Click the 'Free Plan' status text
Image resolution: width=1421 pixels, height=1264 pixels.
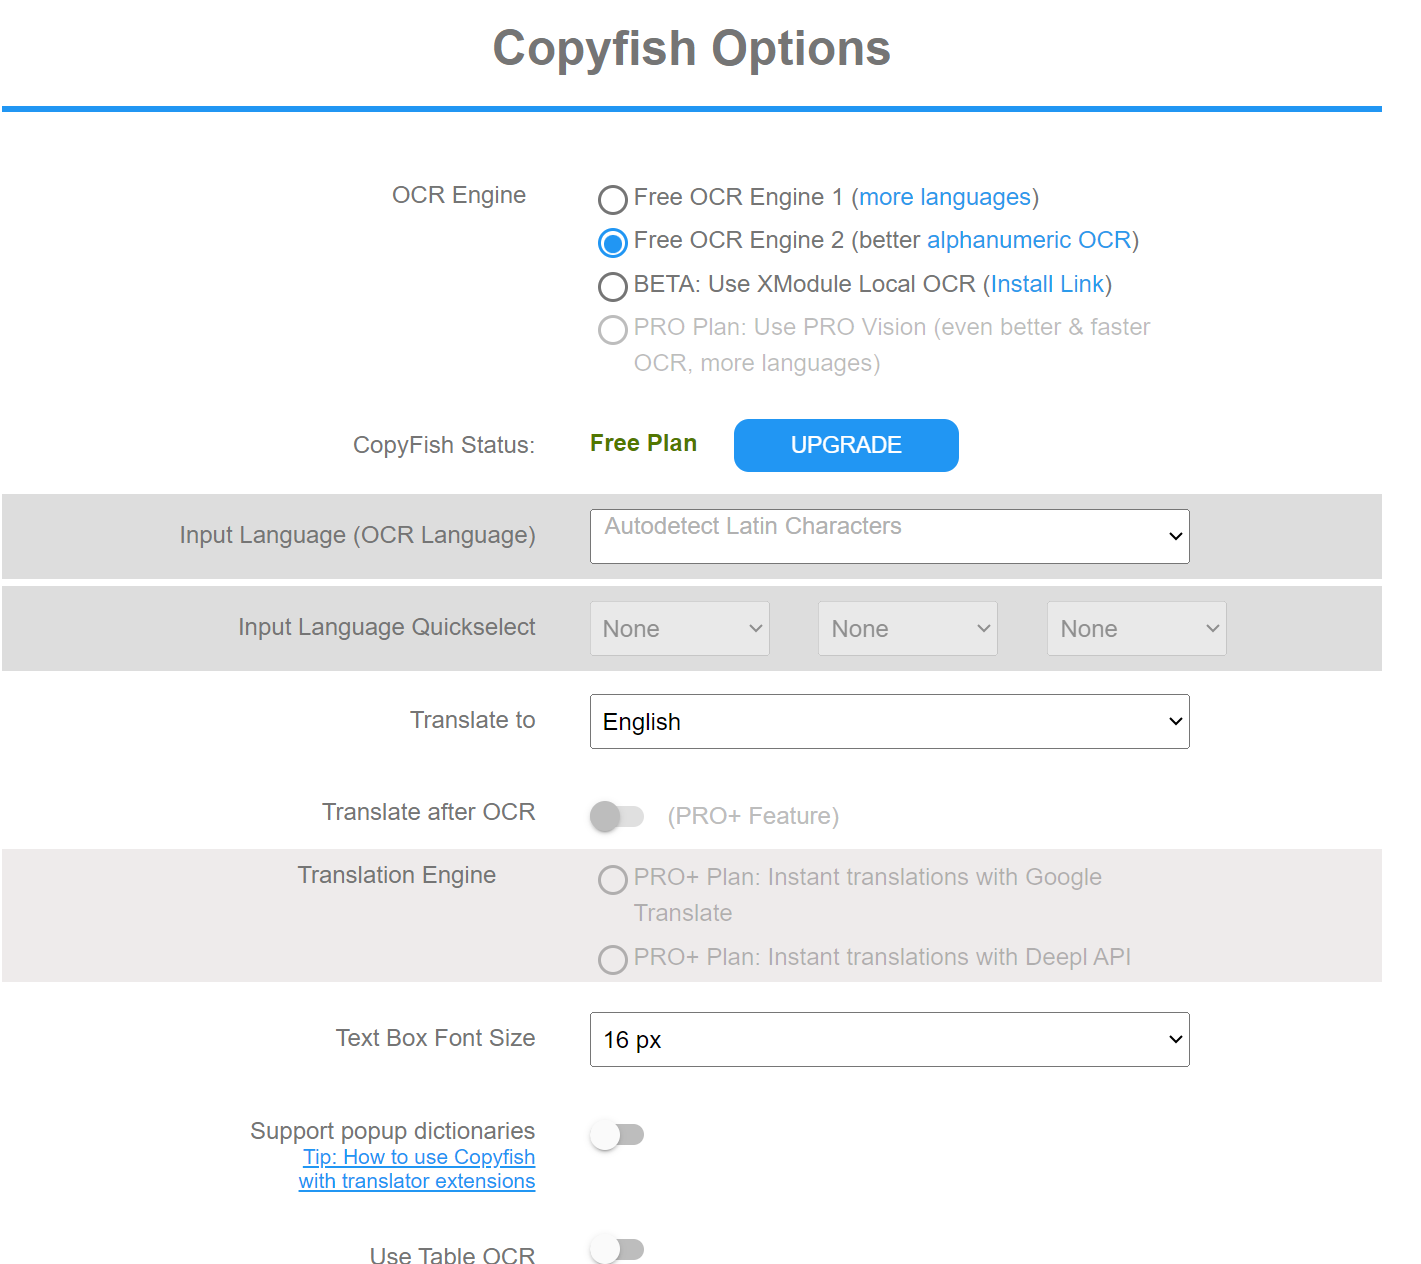pos(643,443)
